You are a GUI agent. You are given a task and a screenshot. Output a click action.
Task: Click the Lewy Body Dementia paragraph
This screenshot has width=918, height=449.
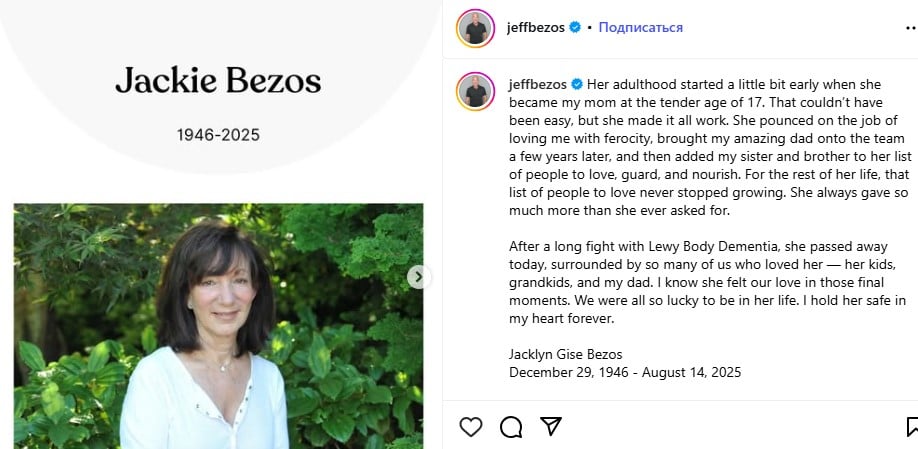pyautogui.click(x=707, y=283)
